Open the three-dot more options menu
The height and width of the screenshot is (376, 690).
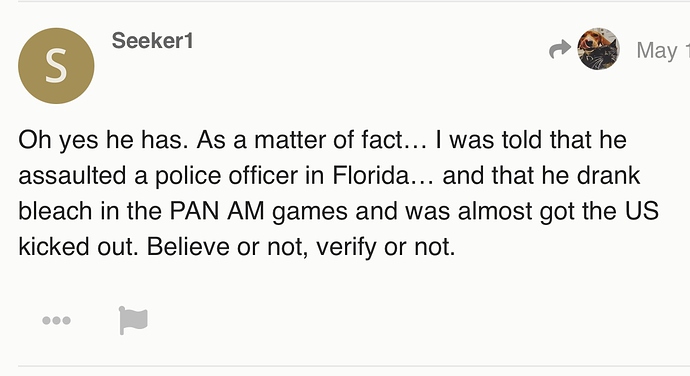pyautogui.click(x=56, y=321)
